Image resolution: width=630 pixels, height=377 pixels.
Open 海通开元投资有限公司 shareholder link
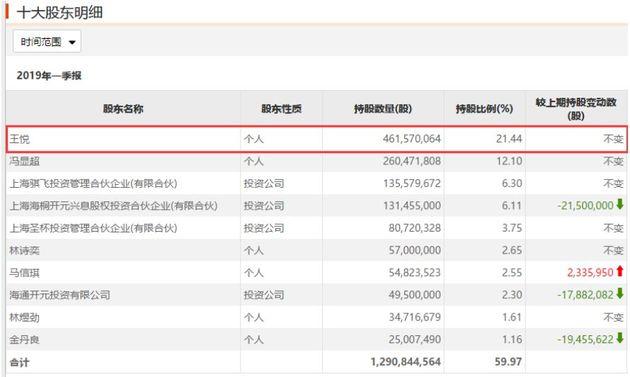tap(60, 295)
